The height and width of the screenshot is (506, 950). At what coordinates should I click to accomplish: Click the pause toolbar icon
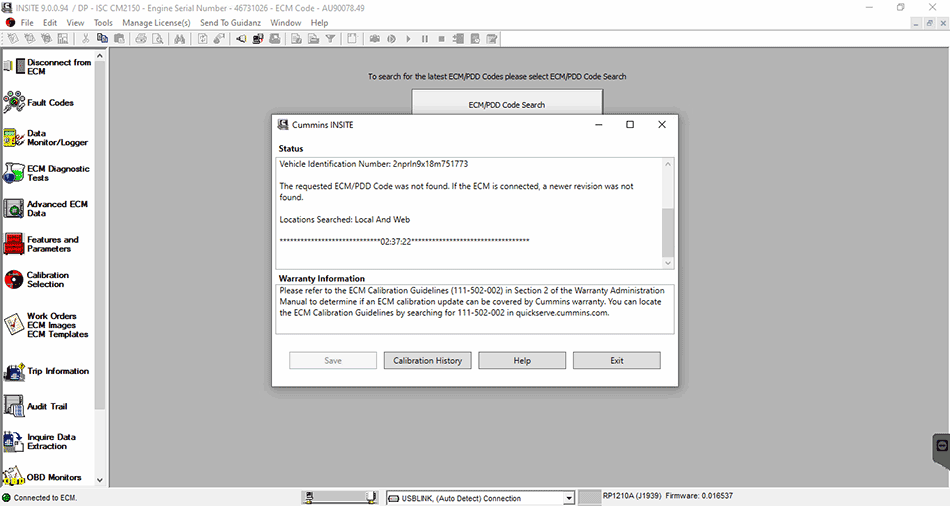click(425, 39)
